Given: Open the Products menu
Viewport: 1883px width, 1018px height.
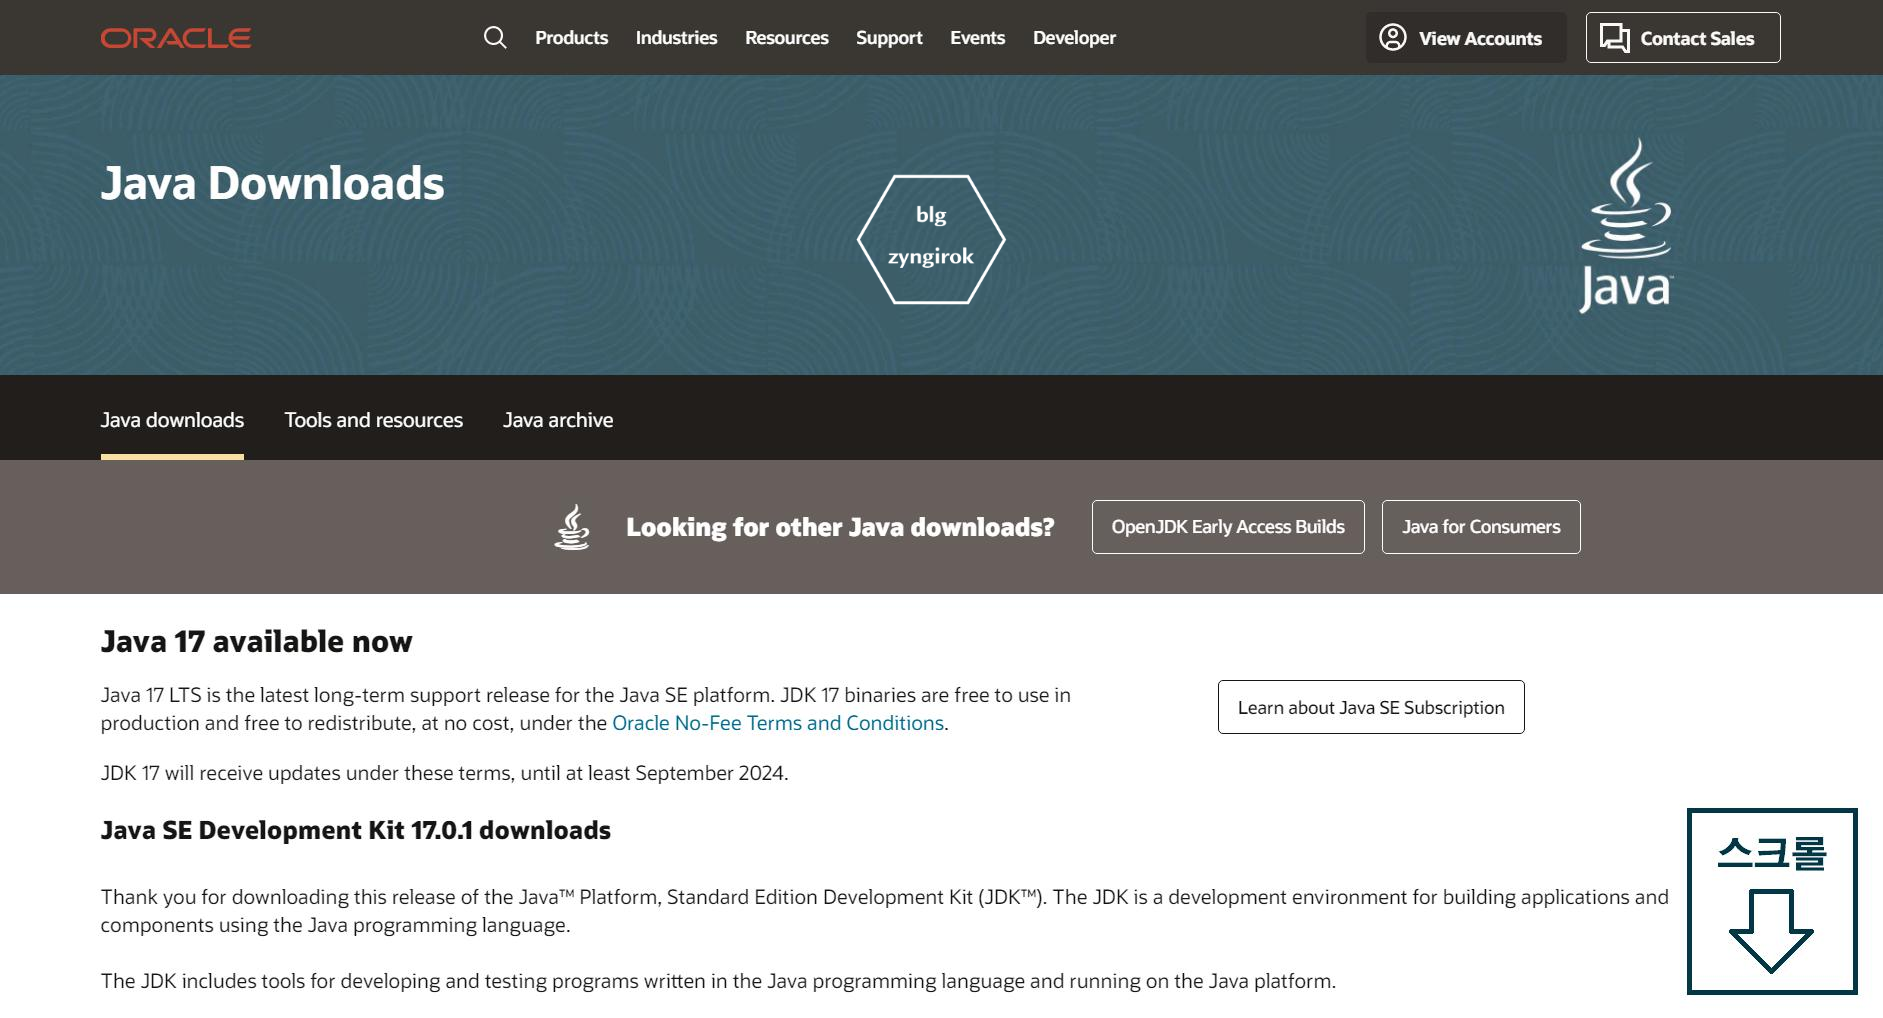Looking at the screenshot, I should (571, 38).
